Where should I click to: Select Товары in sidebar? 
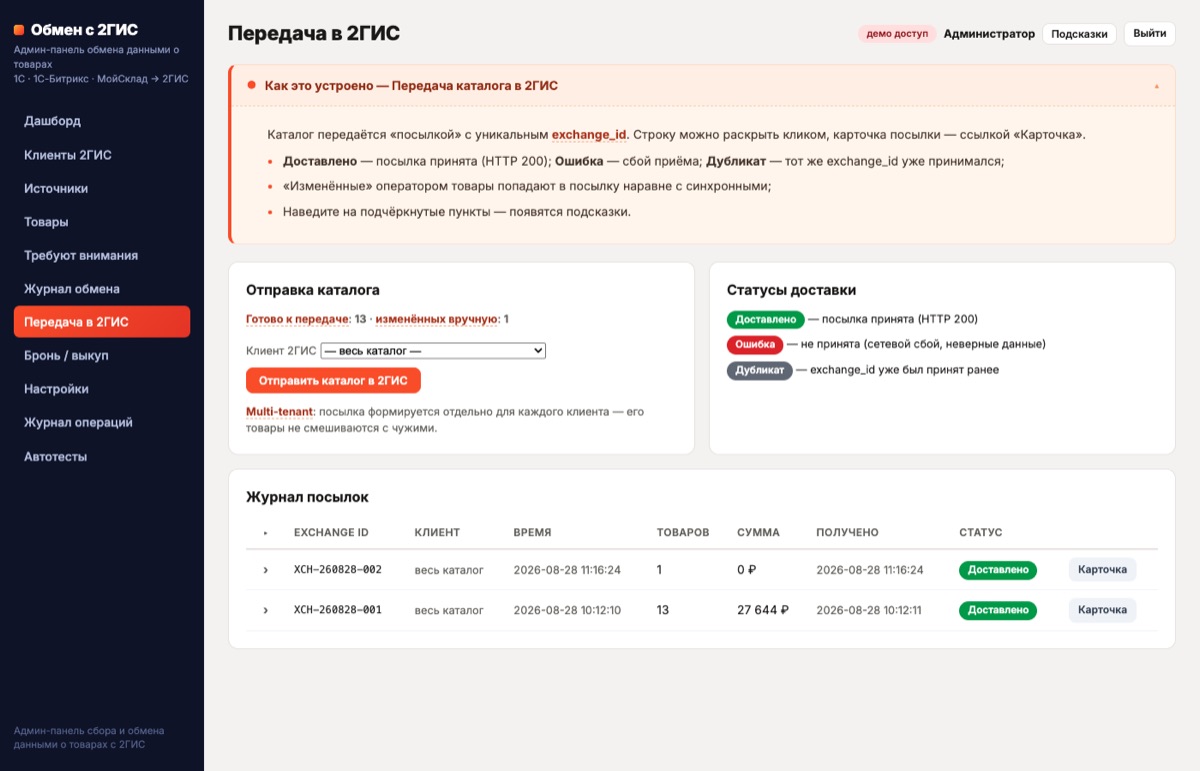[x=102, y=222]
